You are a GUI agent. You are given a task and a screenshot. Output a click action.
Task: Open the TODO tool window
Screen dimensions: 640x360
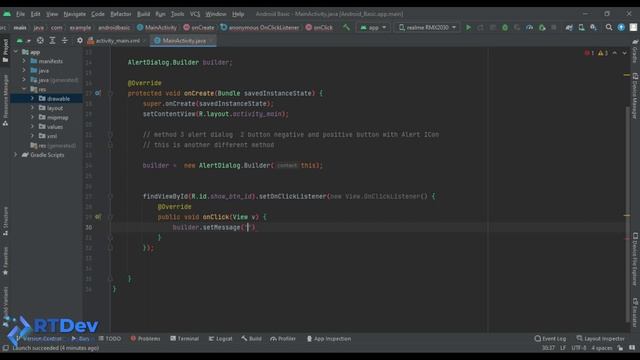[110, 339]
